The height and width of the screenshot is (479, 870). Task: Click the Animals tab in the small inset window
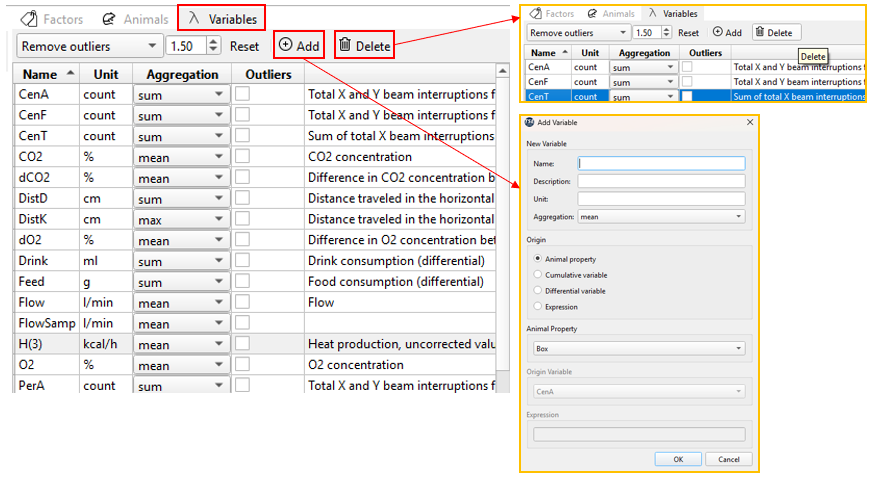(x=611, y=13)
